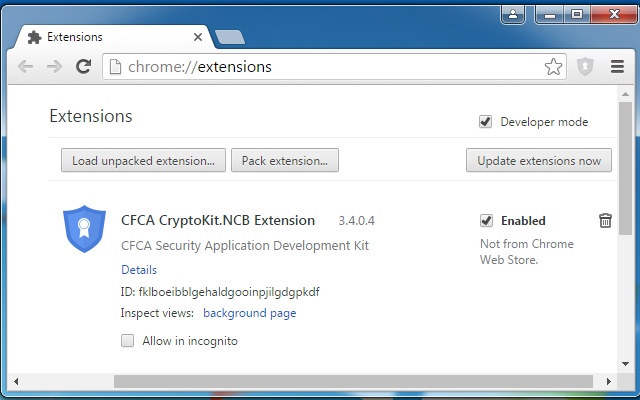
Task: Open the Chrome hamburger menu
Action: pos(617,67)
